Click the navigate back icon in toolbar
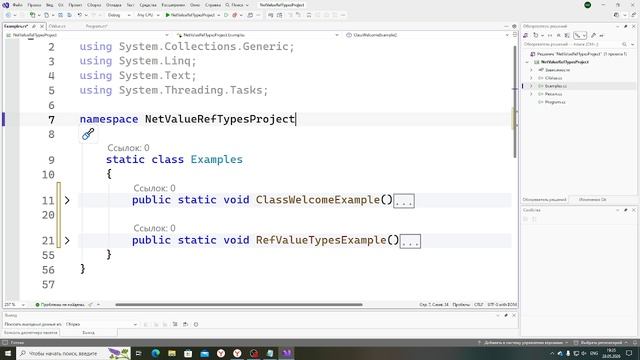 8,15
